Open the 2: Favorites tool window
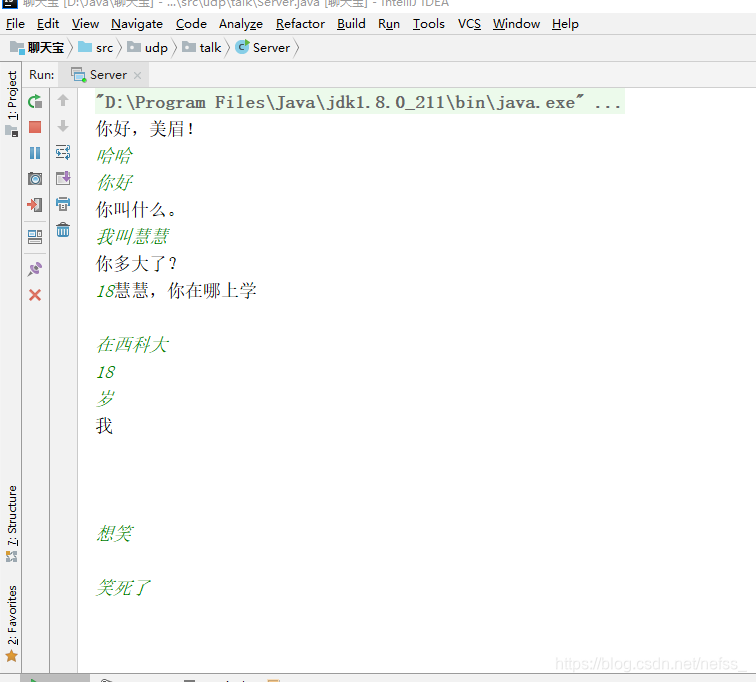Image resolution: width=756 pixels, height=682 pixels. [12, 623]
